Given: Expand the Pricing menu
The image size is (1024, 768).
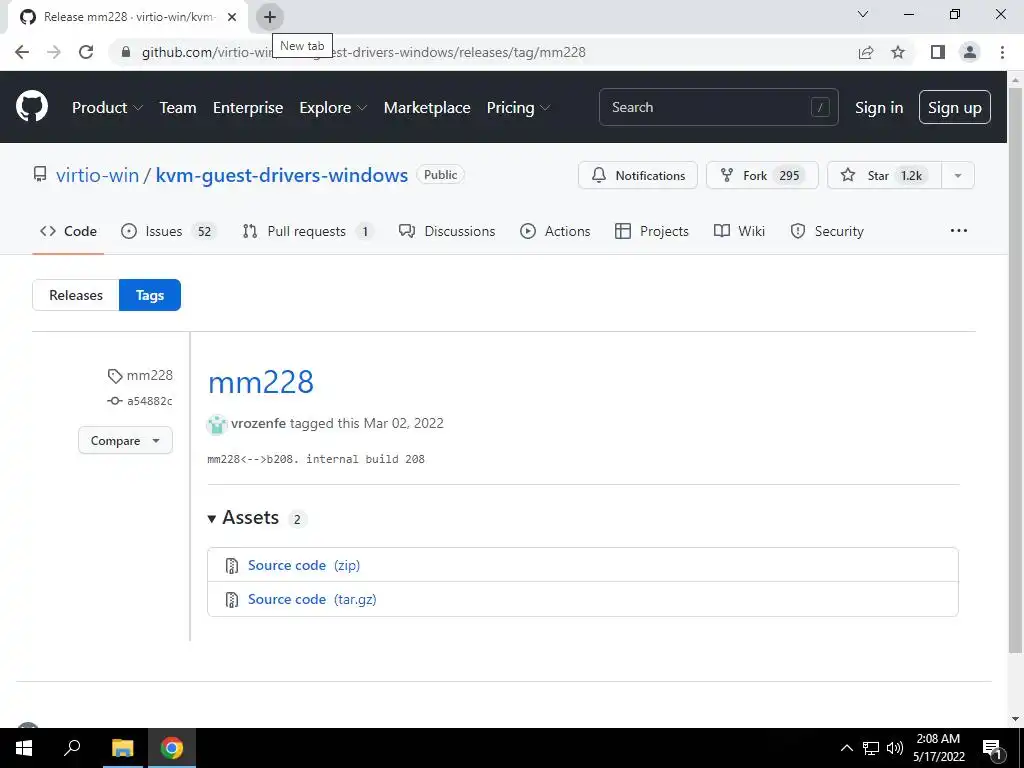Looking at the screenshot, I should [x=518, y=108].
